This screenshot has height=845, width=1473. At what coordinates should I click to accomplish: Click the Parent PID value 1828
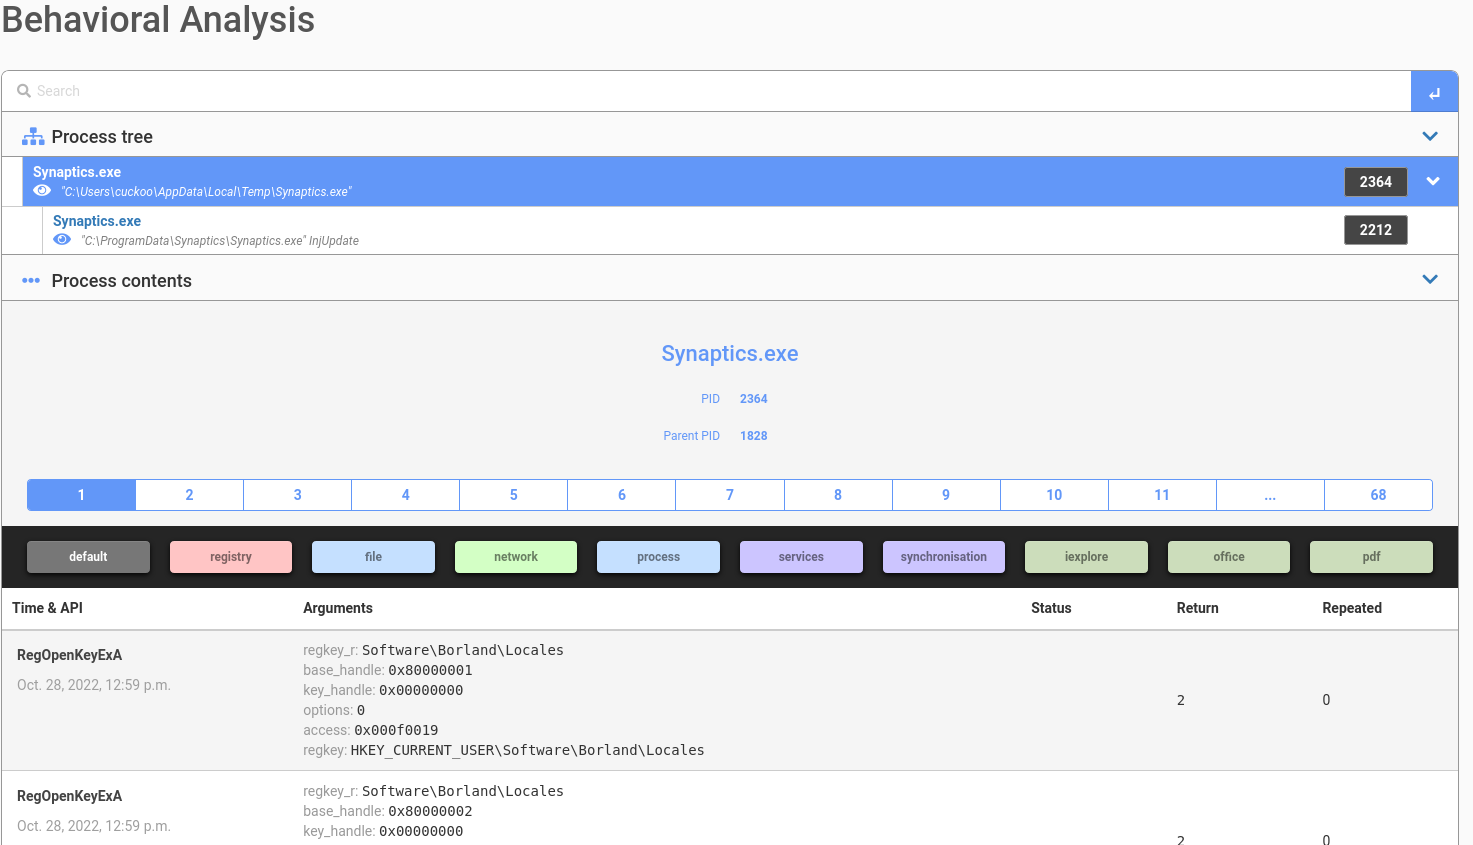pyautogui.click(x=754, y=436)
